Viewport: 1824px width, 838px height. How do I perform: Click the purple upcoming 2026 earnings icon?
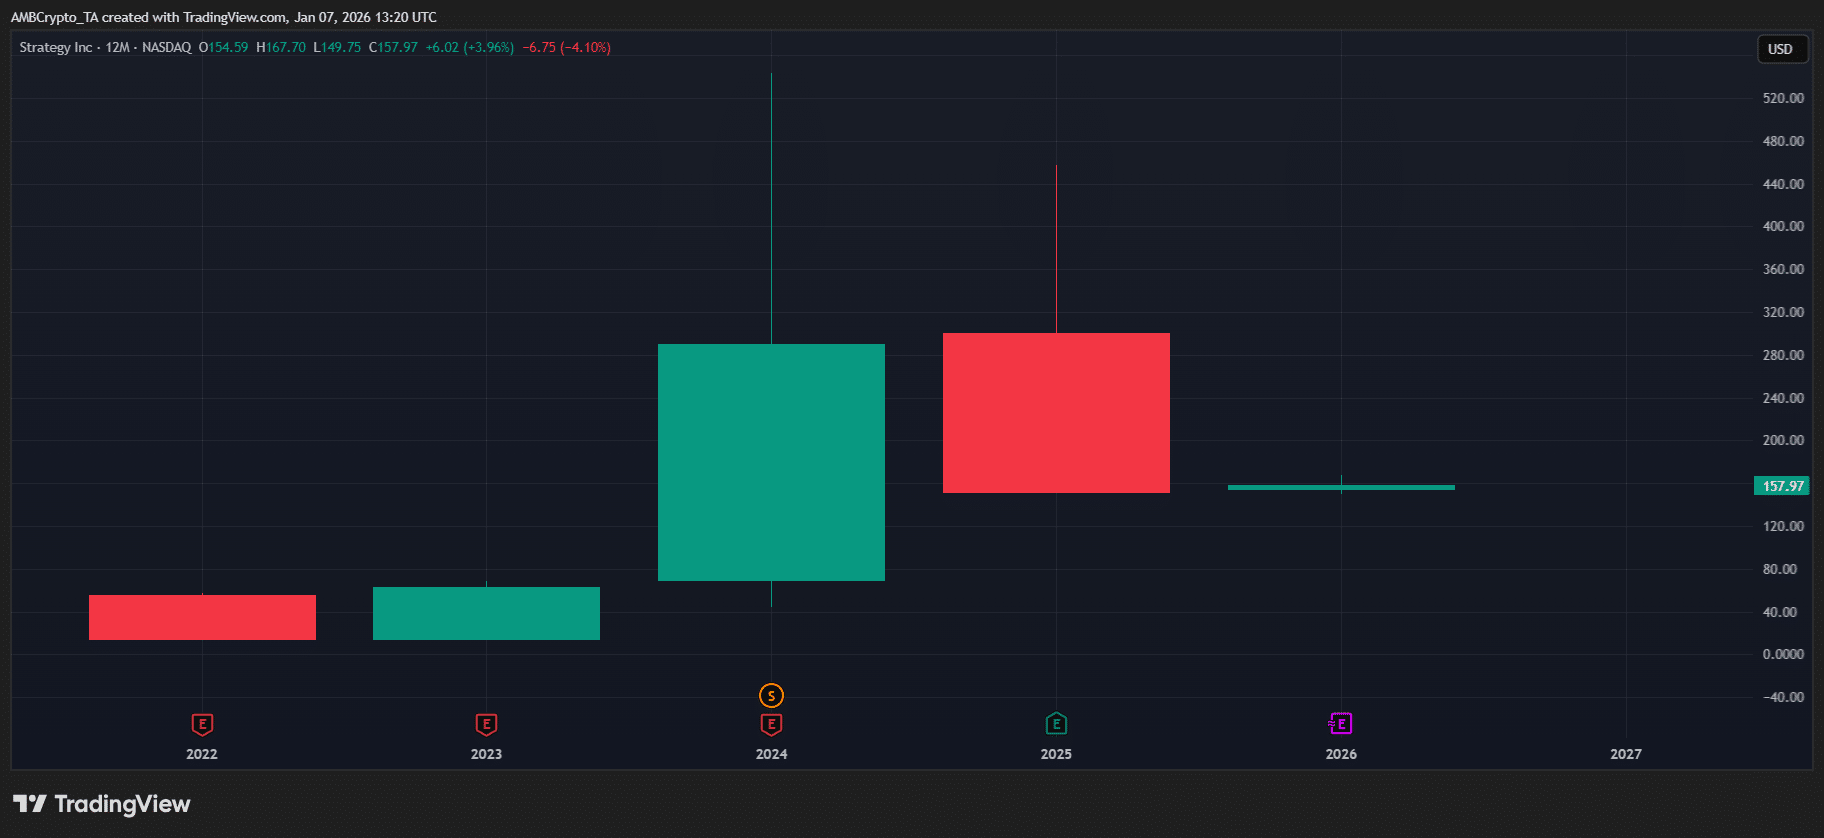pyautogui.click(x=1340, y=723)
